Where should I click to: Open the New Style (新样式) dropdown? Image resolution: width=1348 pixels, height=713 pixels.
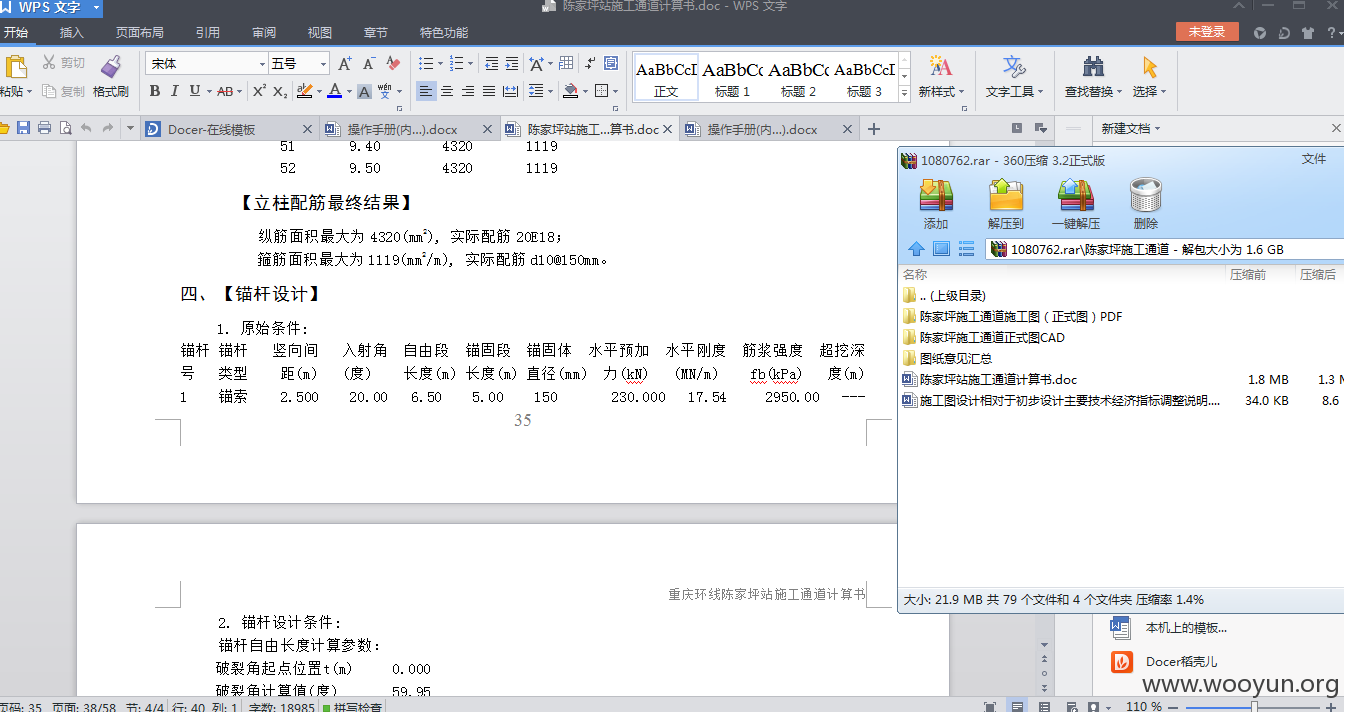point(941,91)
